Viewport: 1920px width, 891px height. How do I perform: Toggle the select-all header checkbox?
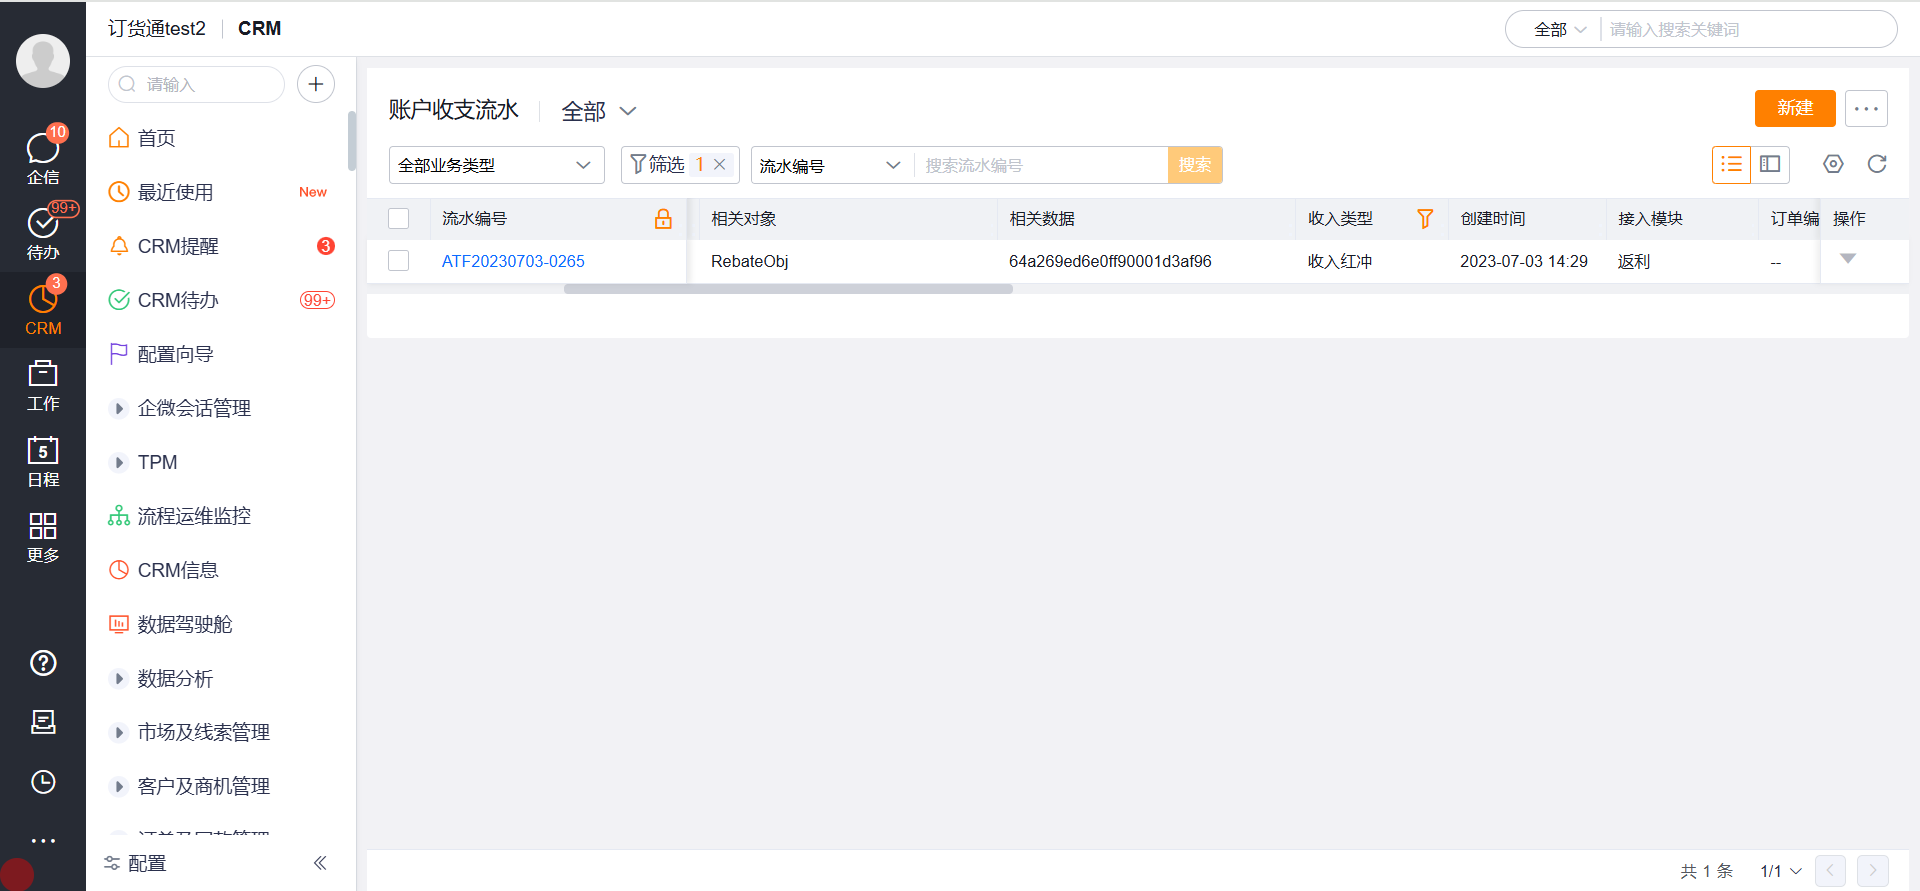tap(399, 219)
